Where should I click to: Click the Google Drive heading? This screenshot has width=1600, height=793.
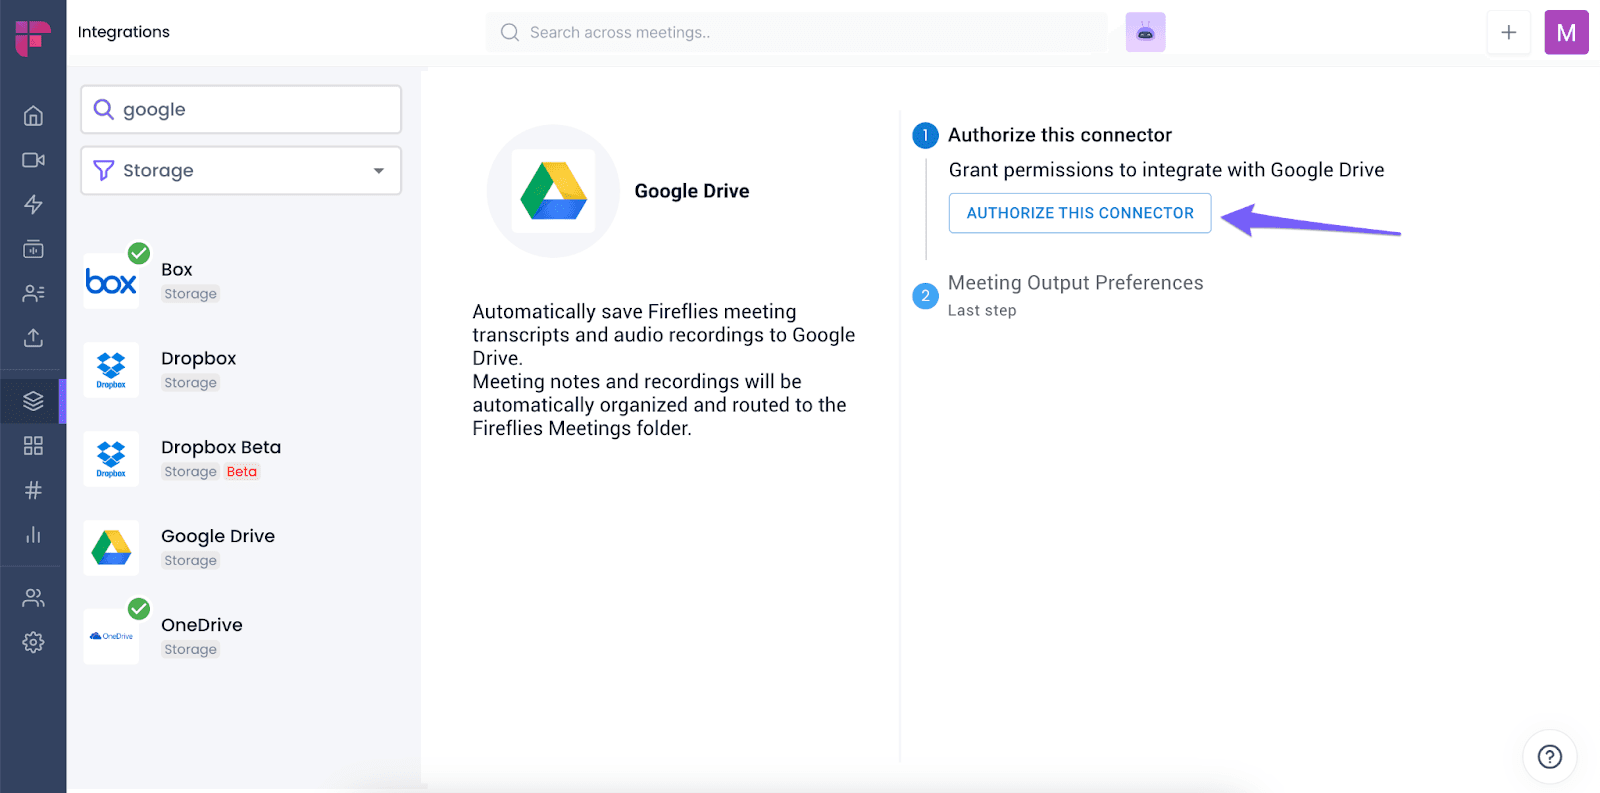692,191
